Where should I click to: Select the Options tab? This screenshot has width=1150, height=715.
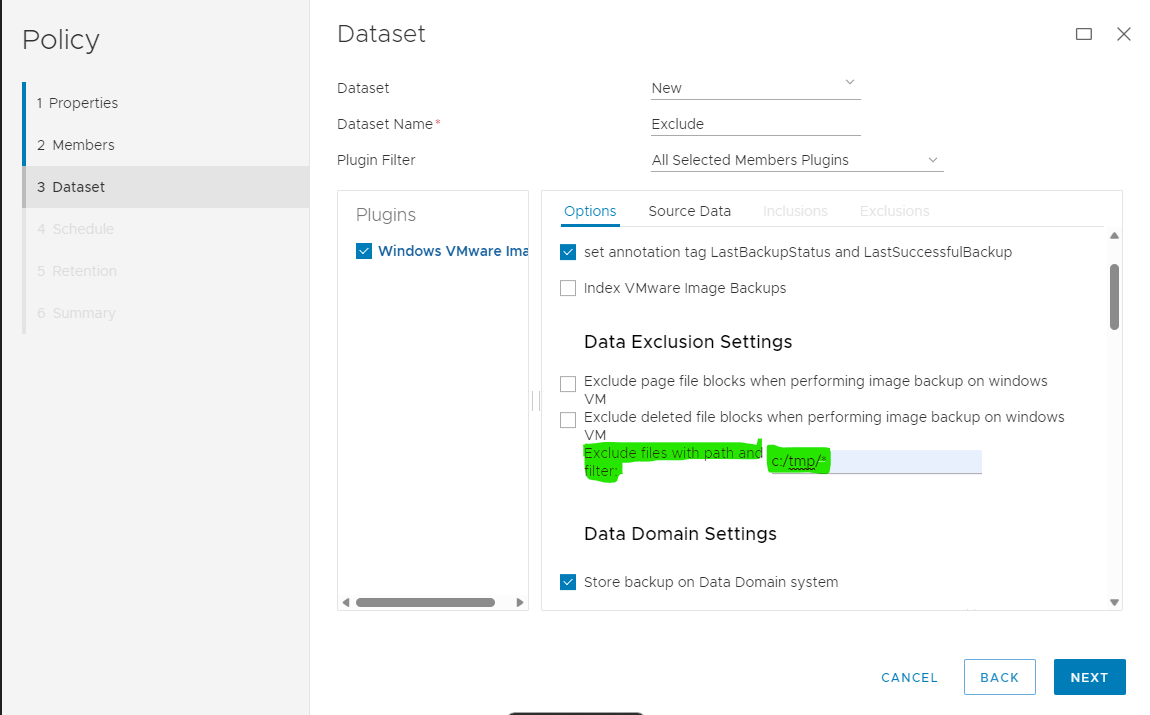590,211
